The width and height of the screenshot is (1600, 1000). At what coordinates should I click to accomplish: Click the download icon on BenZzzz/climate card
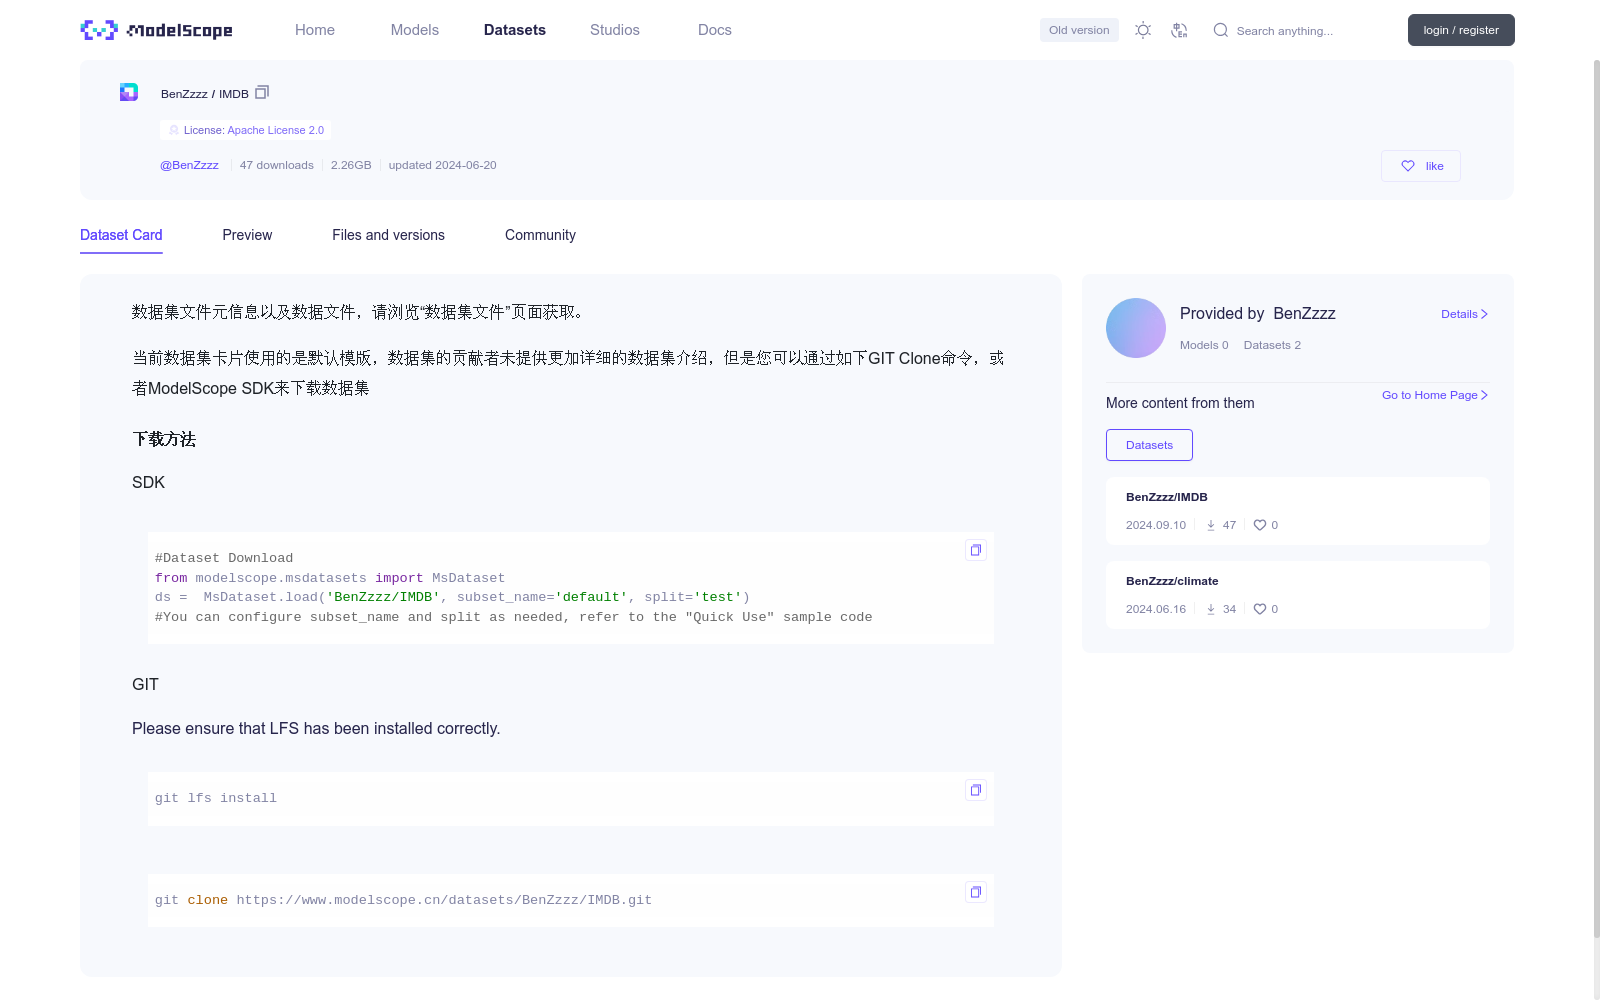click(1211, 609)
